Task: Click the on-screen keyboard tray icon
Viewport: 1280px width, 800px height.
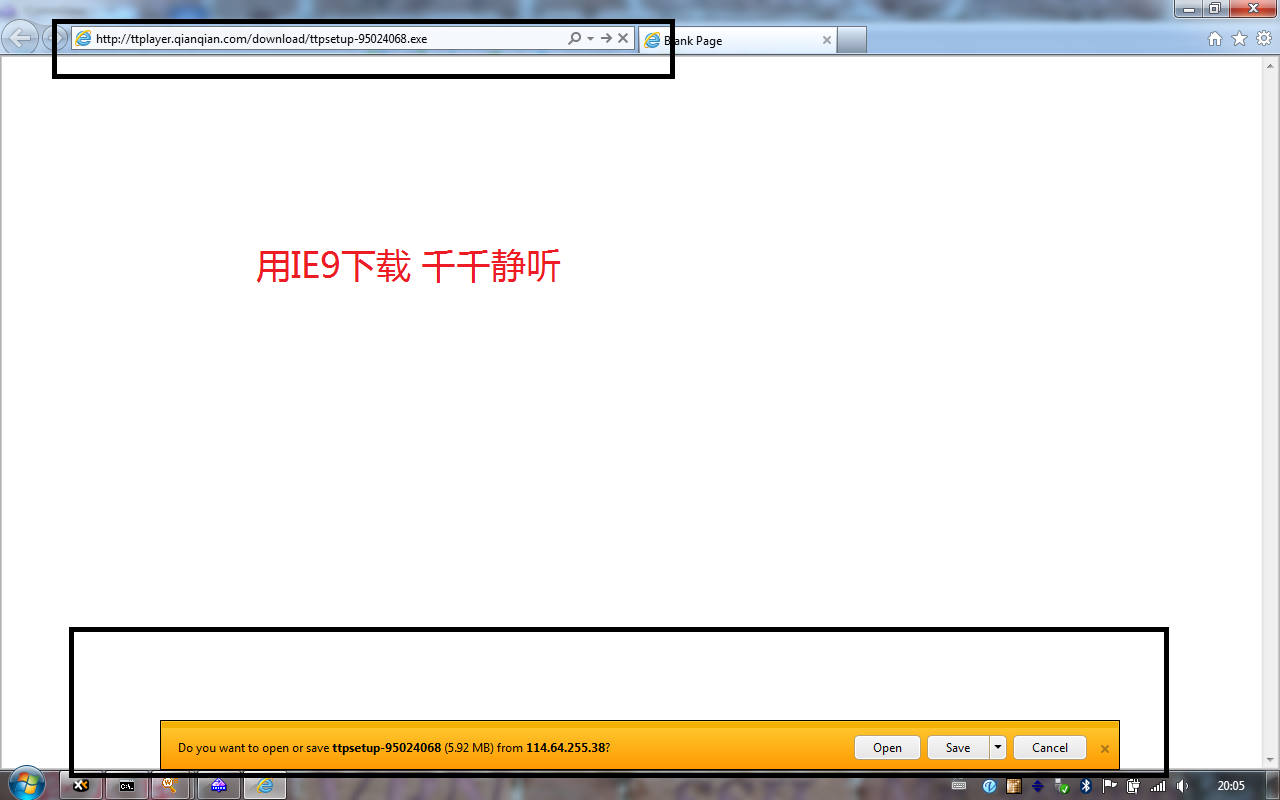Action: pos(959,786)
